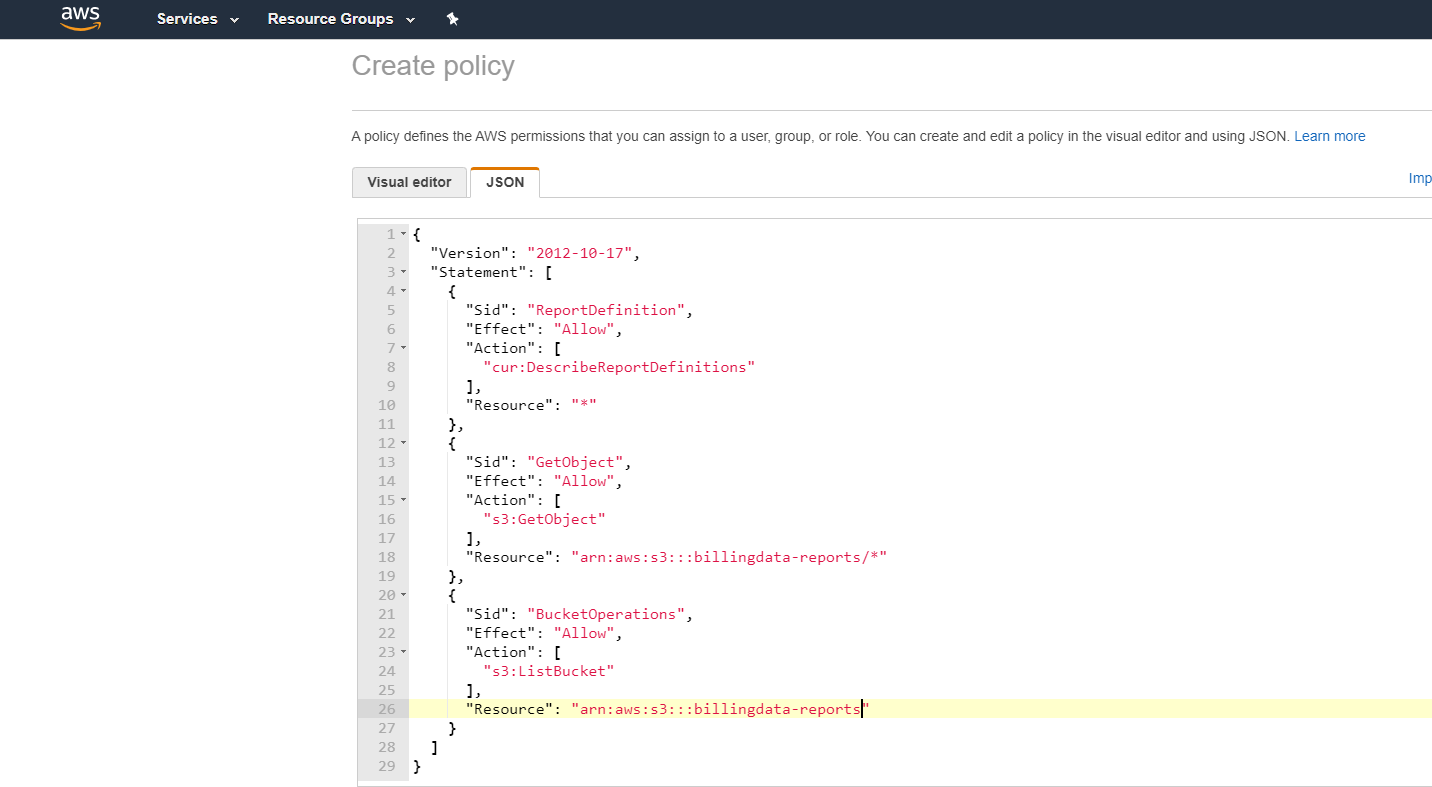Click the "Version" key on line 2
Viewport: 1432px width, 787px height.
[x=469, y=253]
